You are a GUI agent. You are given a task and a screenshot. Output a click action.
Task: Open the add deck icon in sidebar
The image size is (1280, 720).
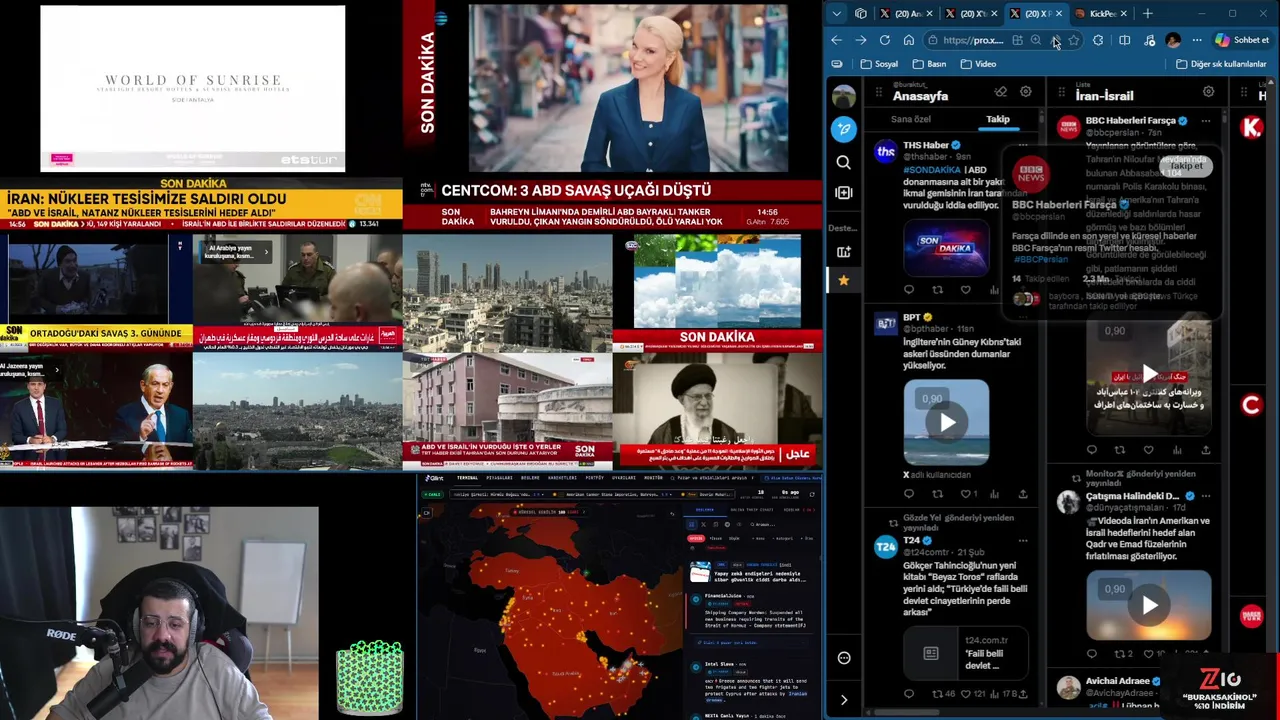click(844, 252)
